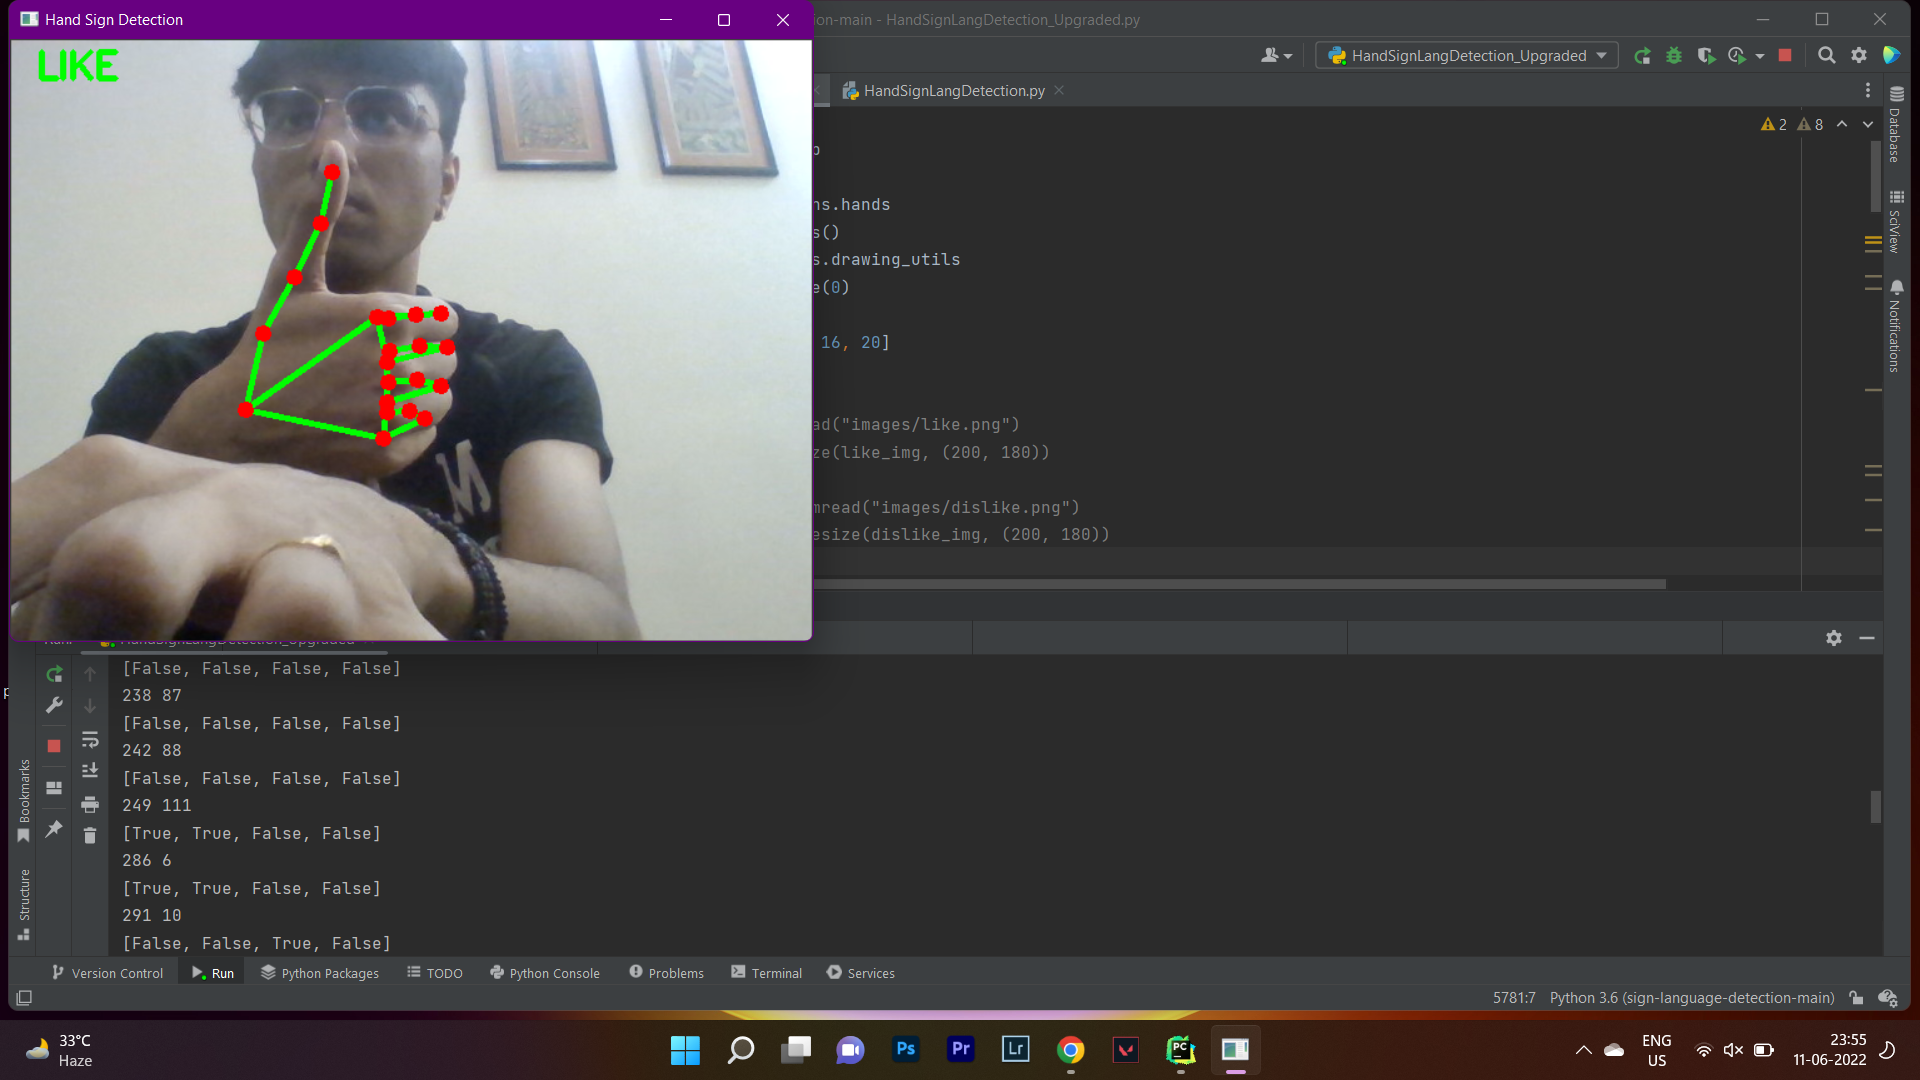Expand the Profile run options arrow
Viewport: 1920px width, 1080px height.
(x=1760, y=57)
